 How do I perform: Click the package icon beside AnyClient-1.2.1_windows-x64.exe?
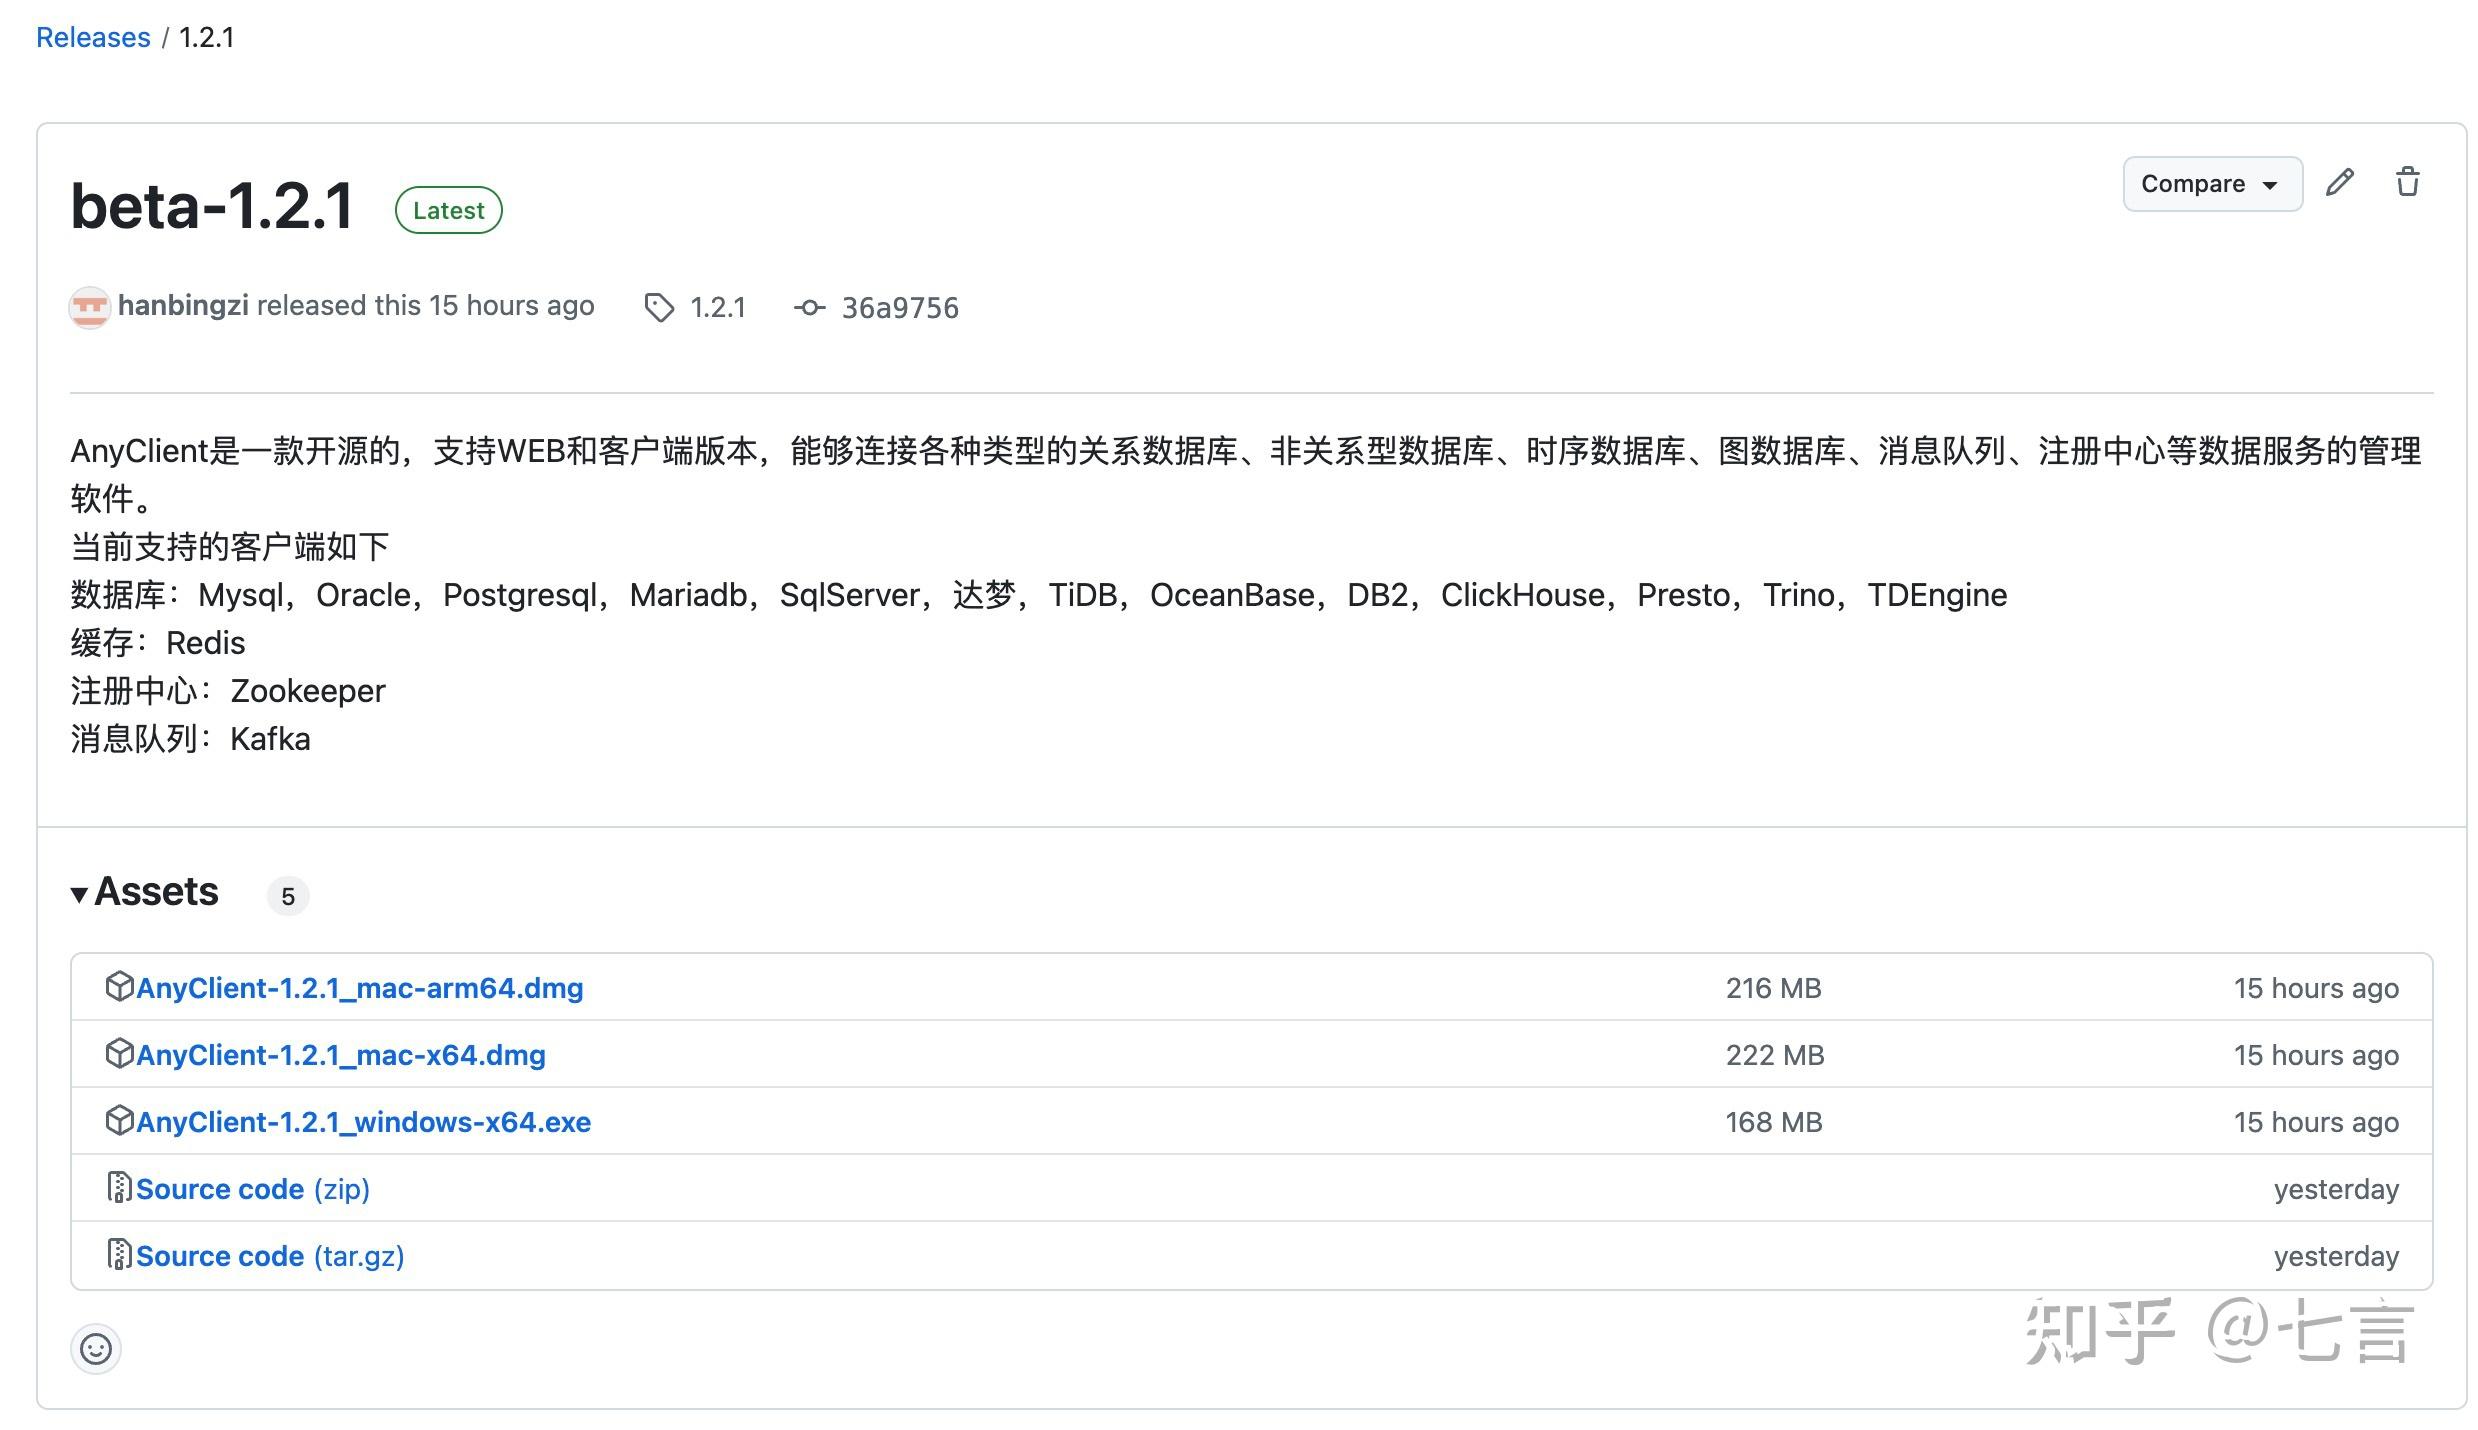click(119, 1121)
